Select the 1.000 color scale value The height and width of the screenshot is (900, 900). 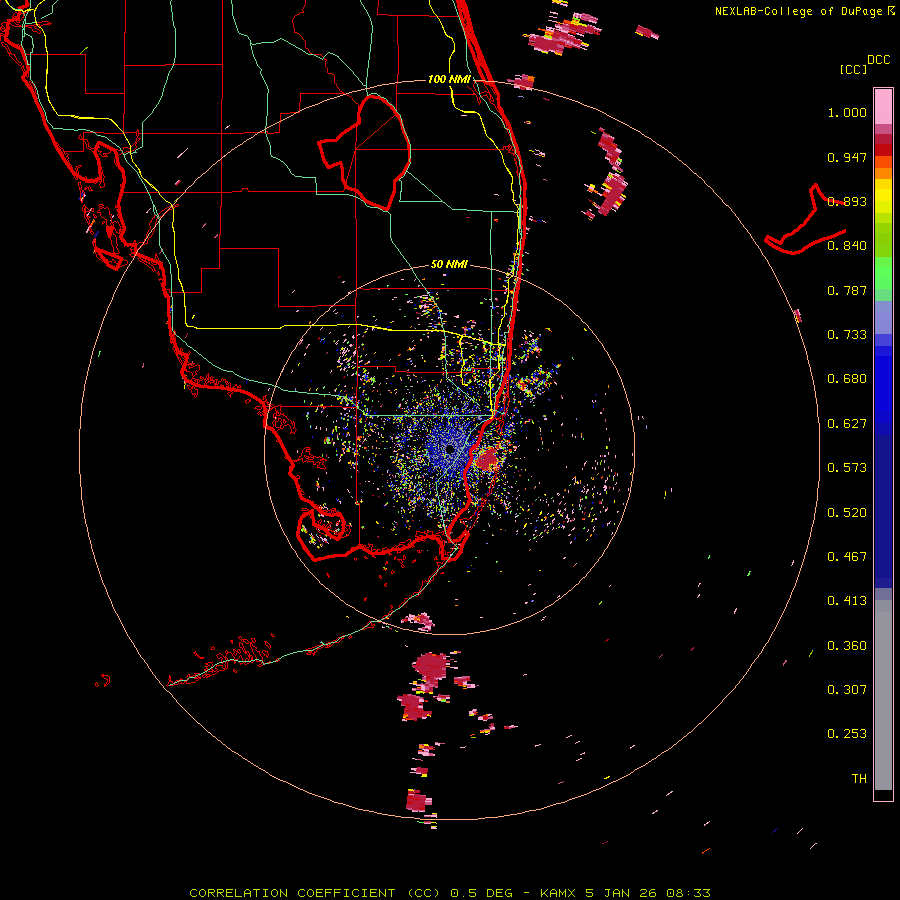(x=847, y=112)
